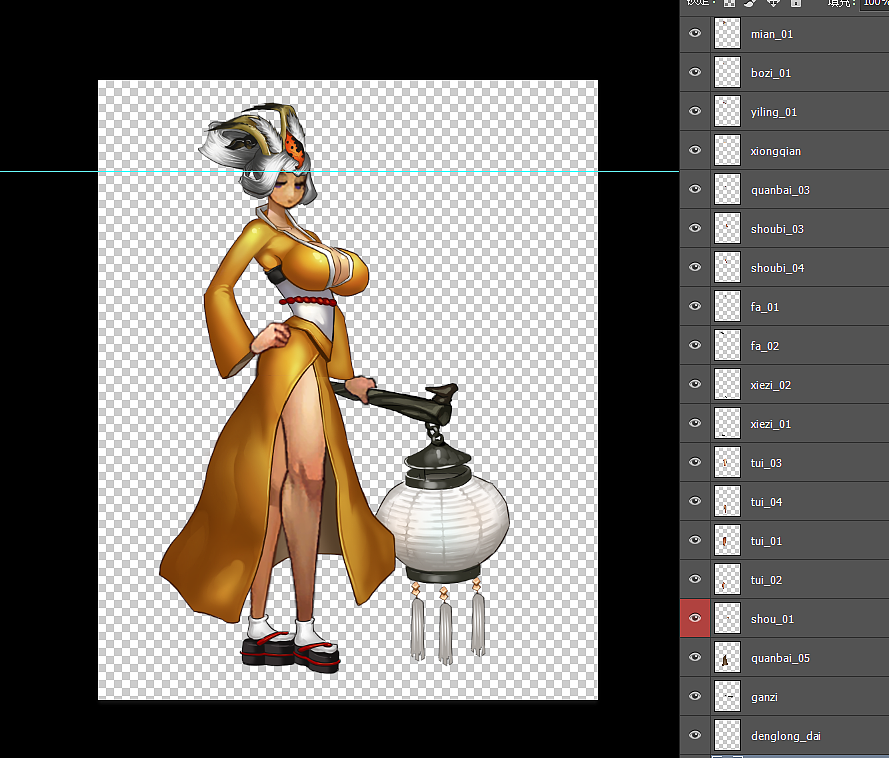Select the layer named xiezi_02
Screen dimensions: 889x758
click(x=771, y=386)
